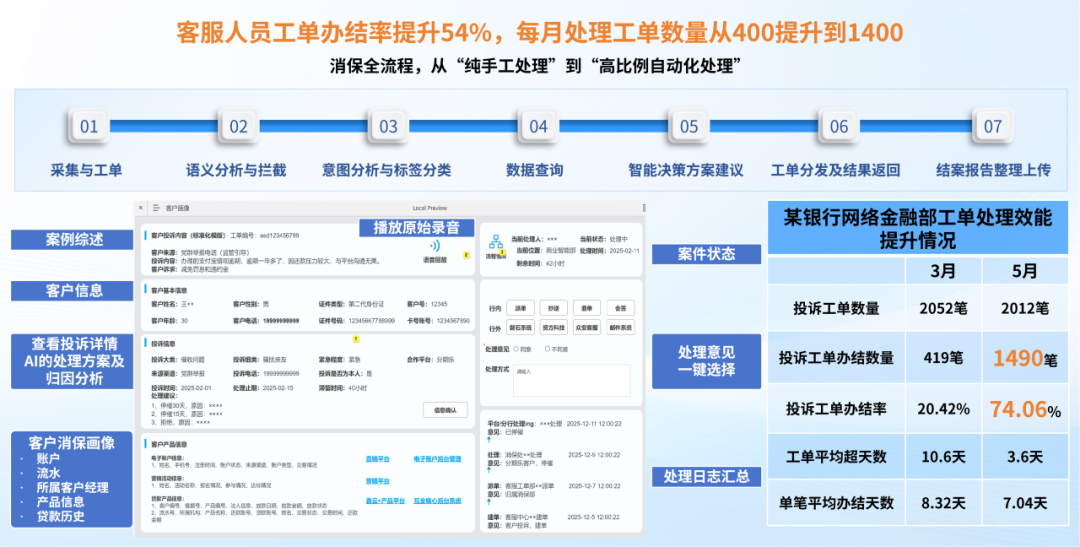Select step tile 06
This screenshot has height=547, width=1080.
[839, 127]
